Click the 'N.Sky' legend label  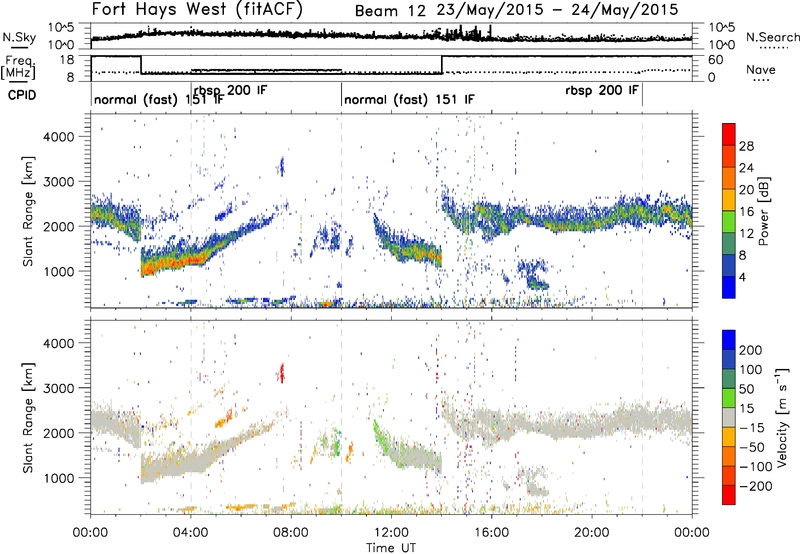tap(19, 37)
